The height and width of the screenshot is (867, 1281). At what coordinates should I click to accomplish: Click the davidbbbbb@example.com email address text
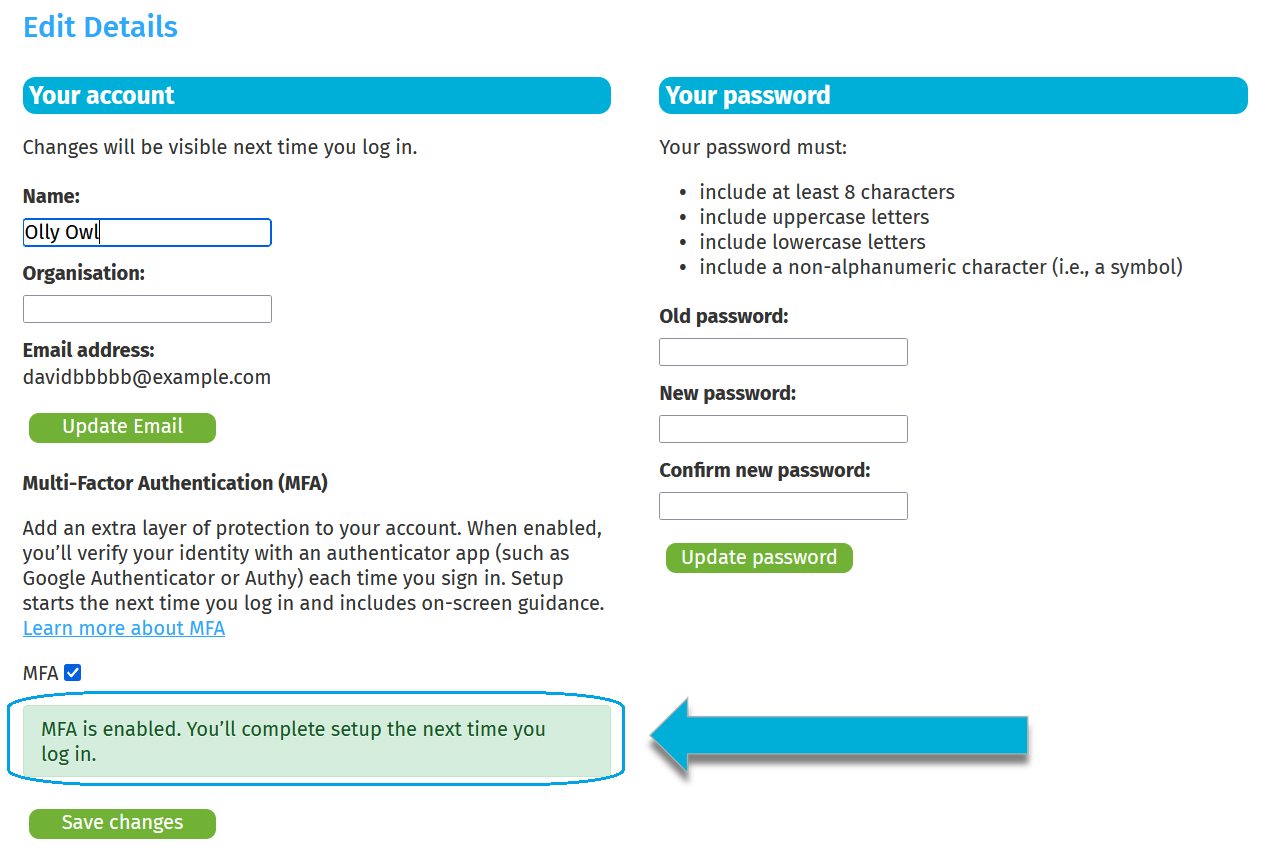(x=147, y=377)
